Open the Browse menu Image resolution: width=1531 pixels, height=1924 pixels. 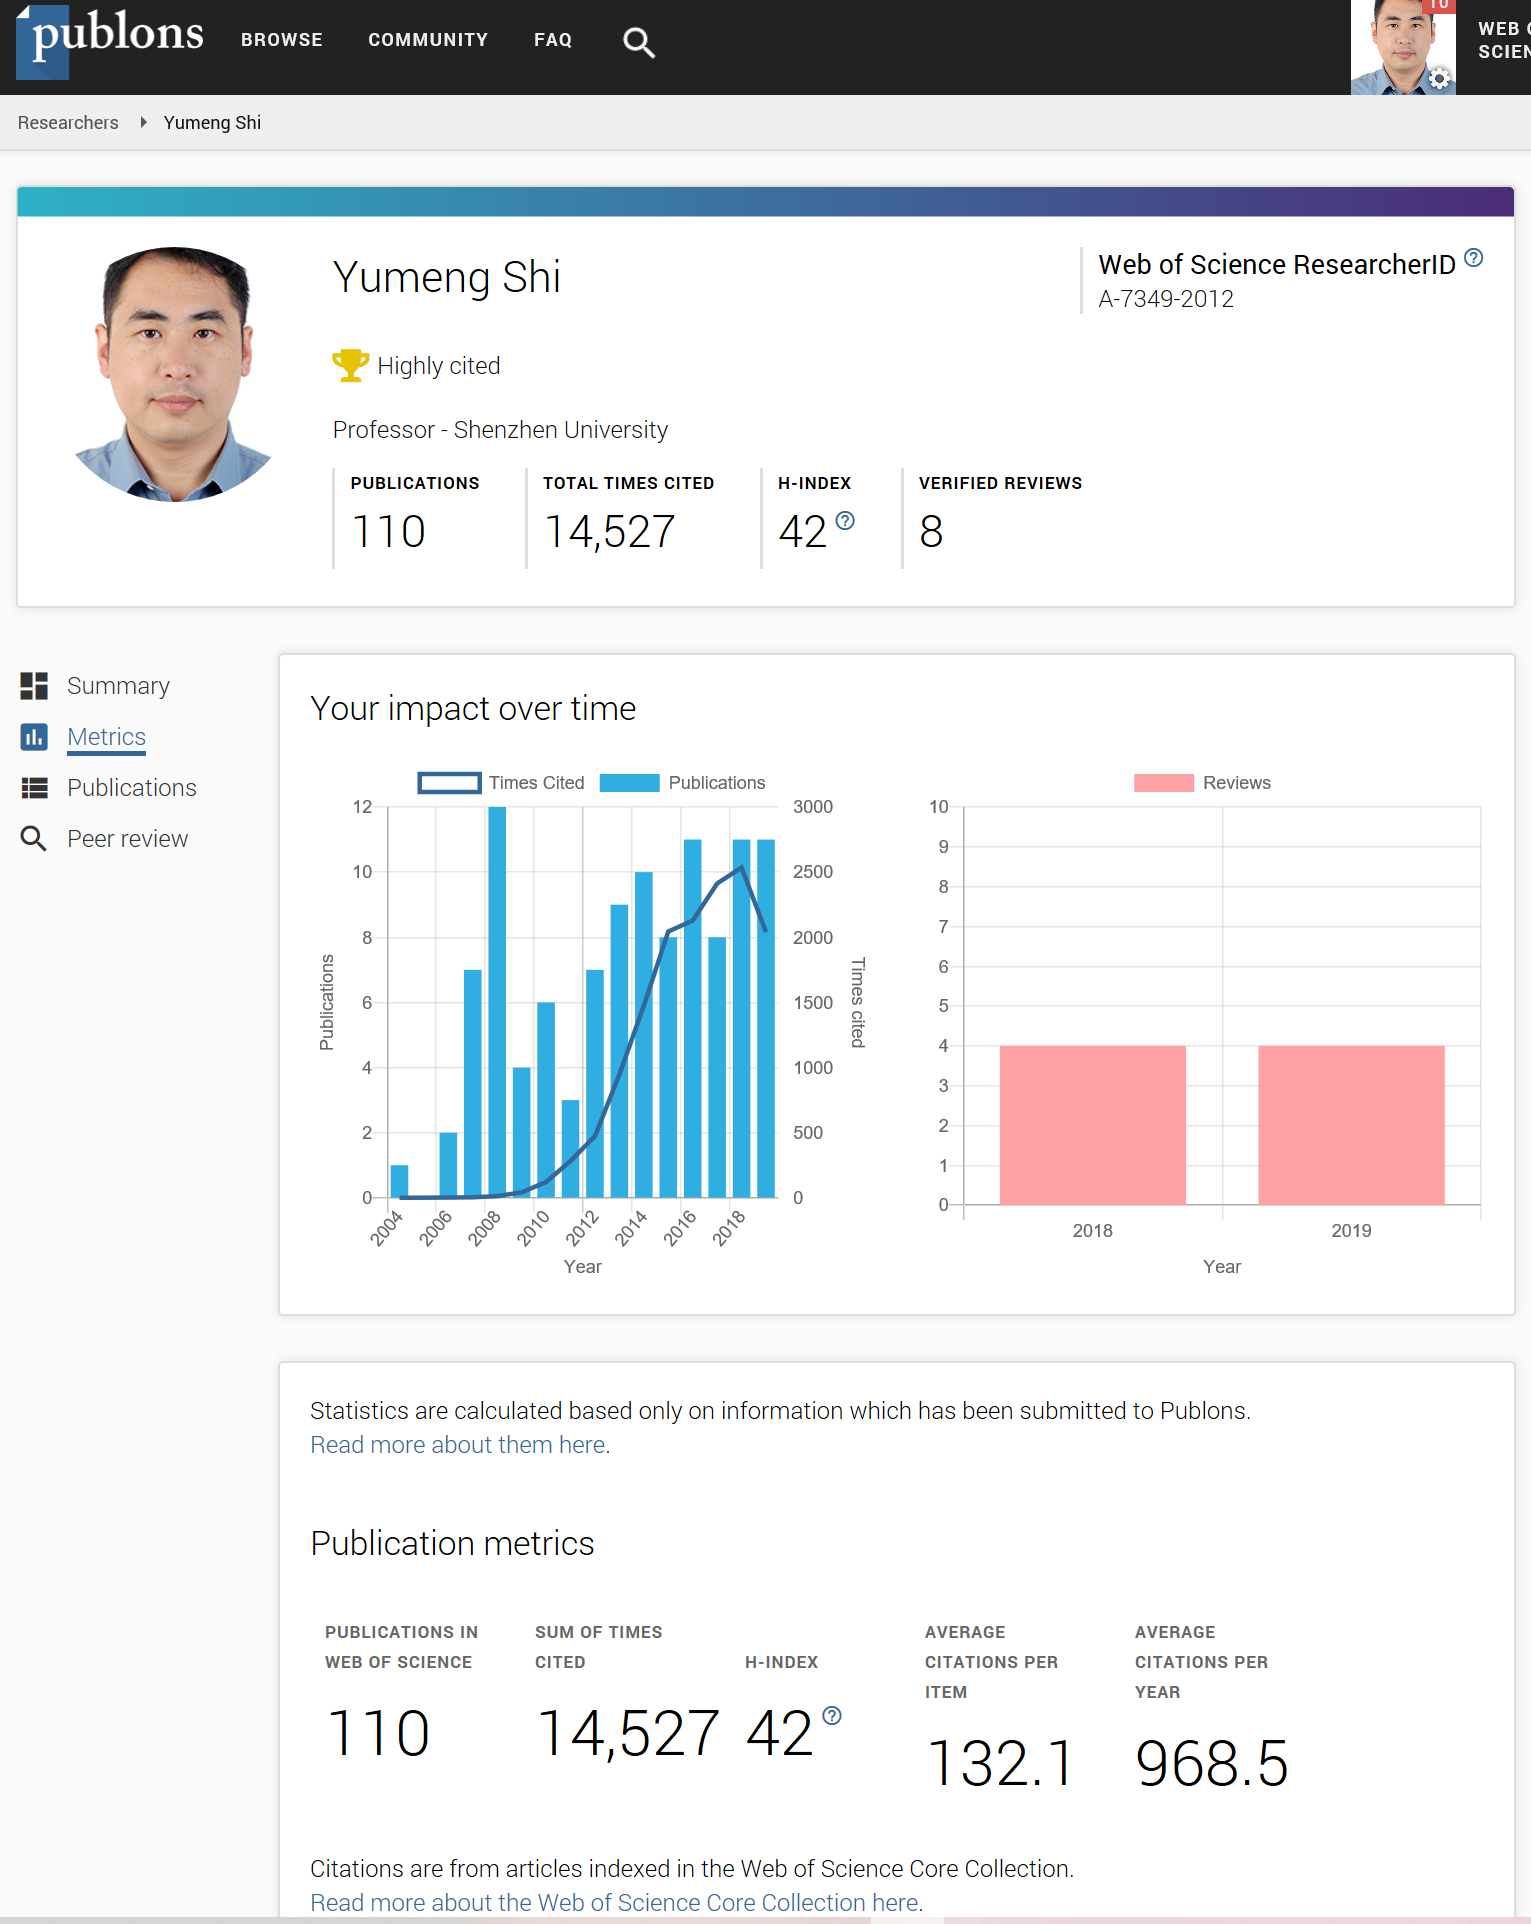click(x=282, y=40)
